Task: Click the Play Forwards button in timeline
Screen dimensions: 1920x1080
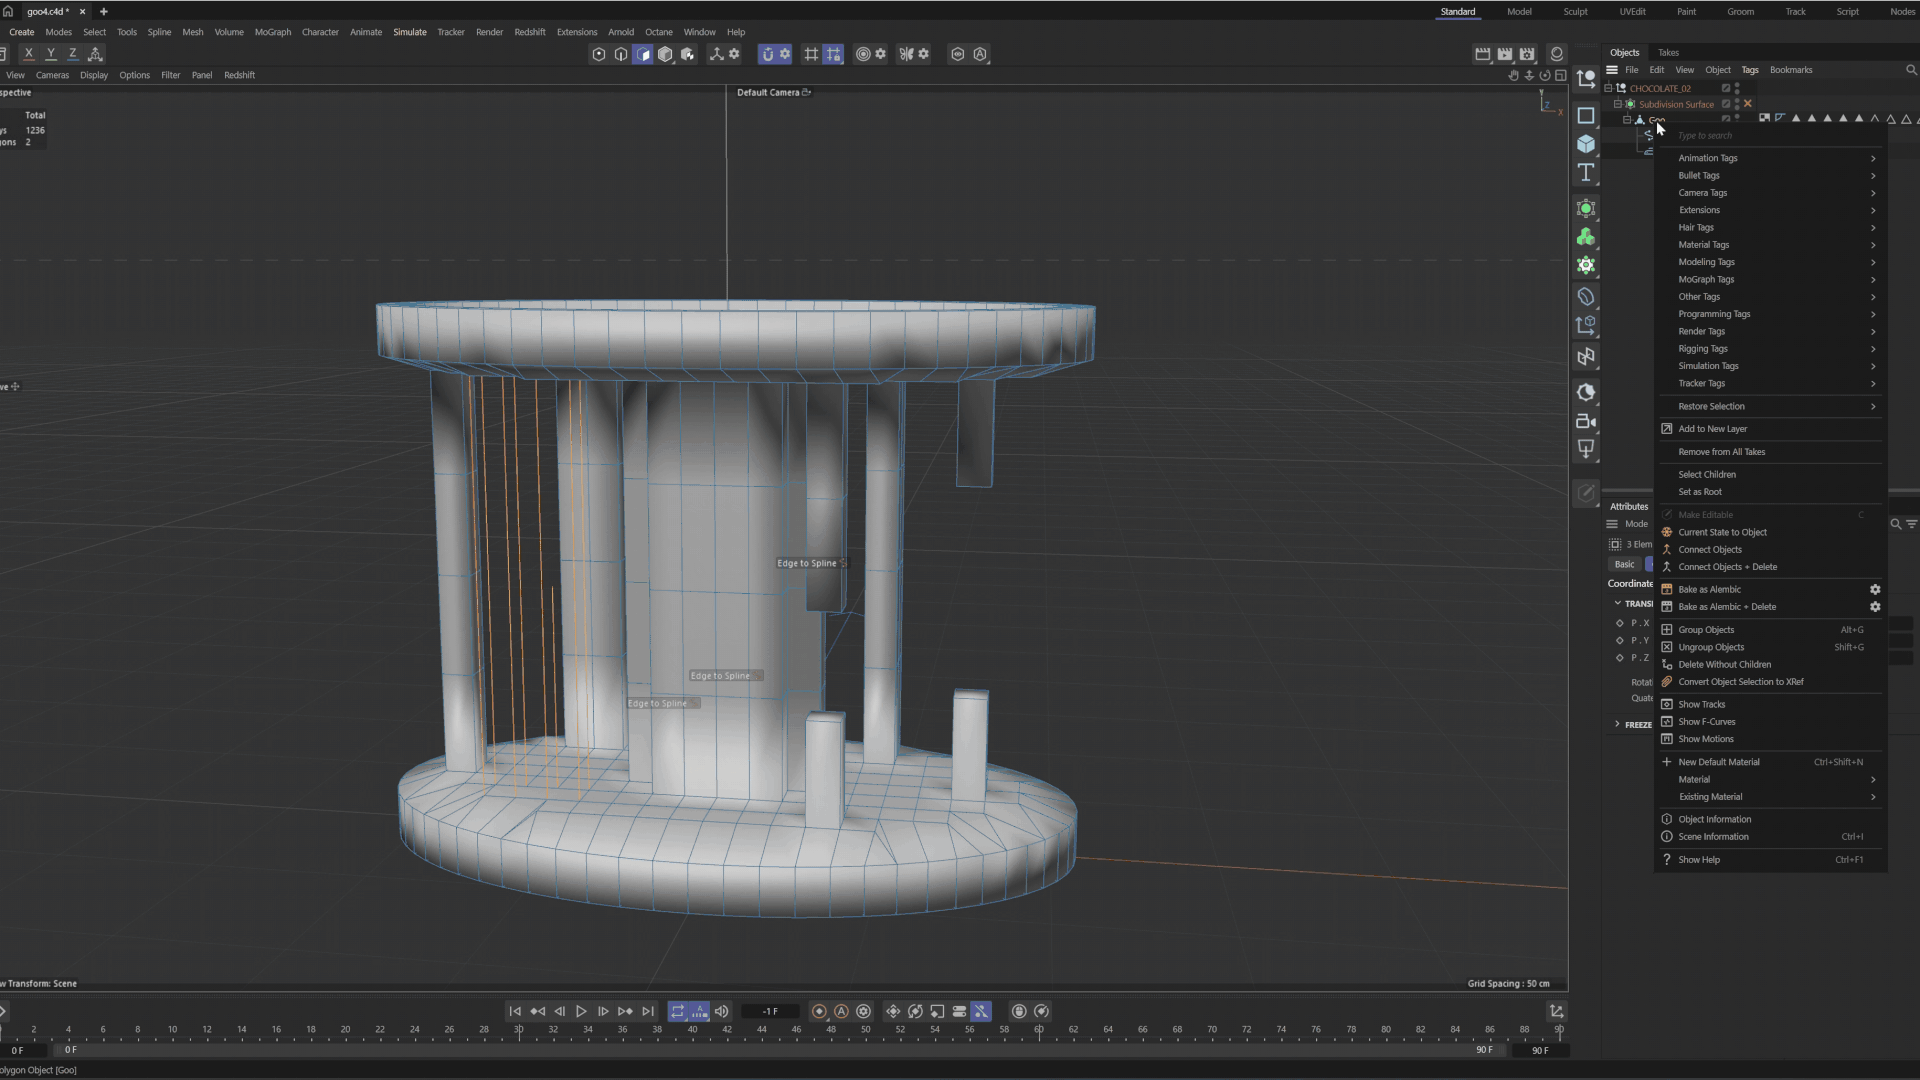Action: (581, 1011)
